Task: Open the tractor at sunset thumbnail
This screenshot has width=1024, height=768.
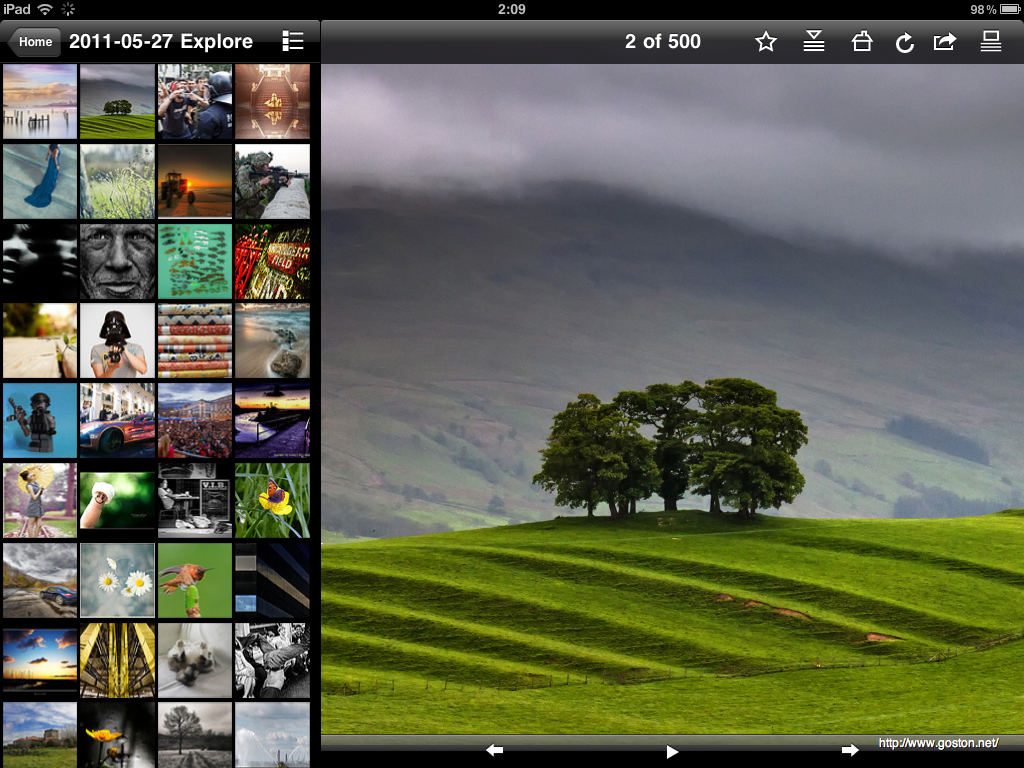Action: pyautogui.click(x=195, y=182)
